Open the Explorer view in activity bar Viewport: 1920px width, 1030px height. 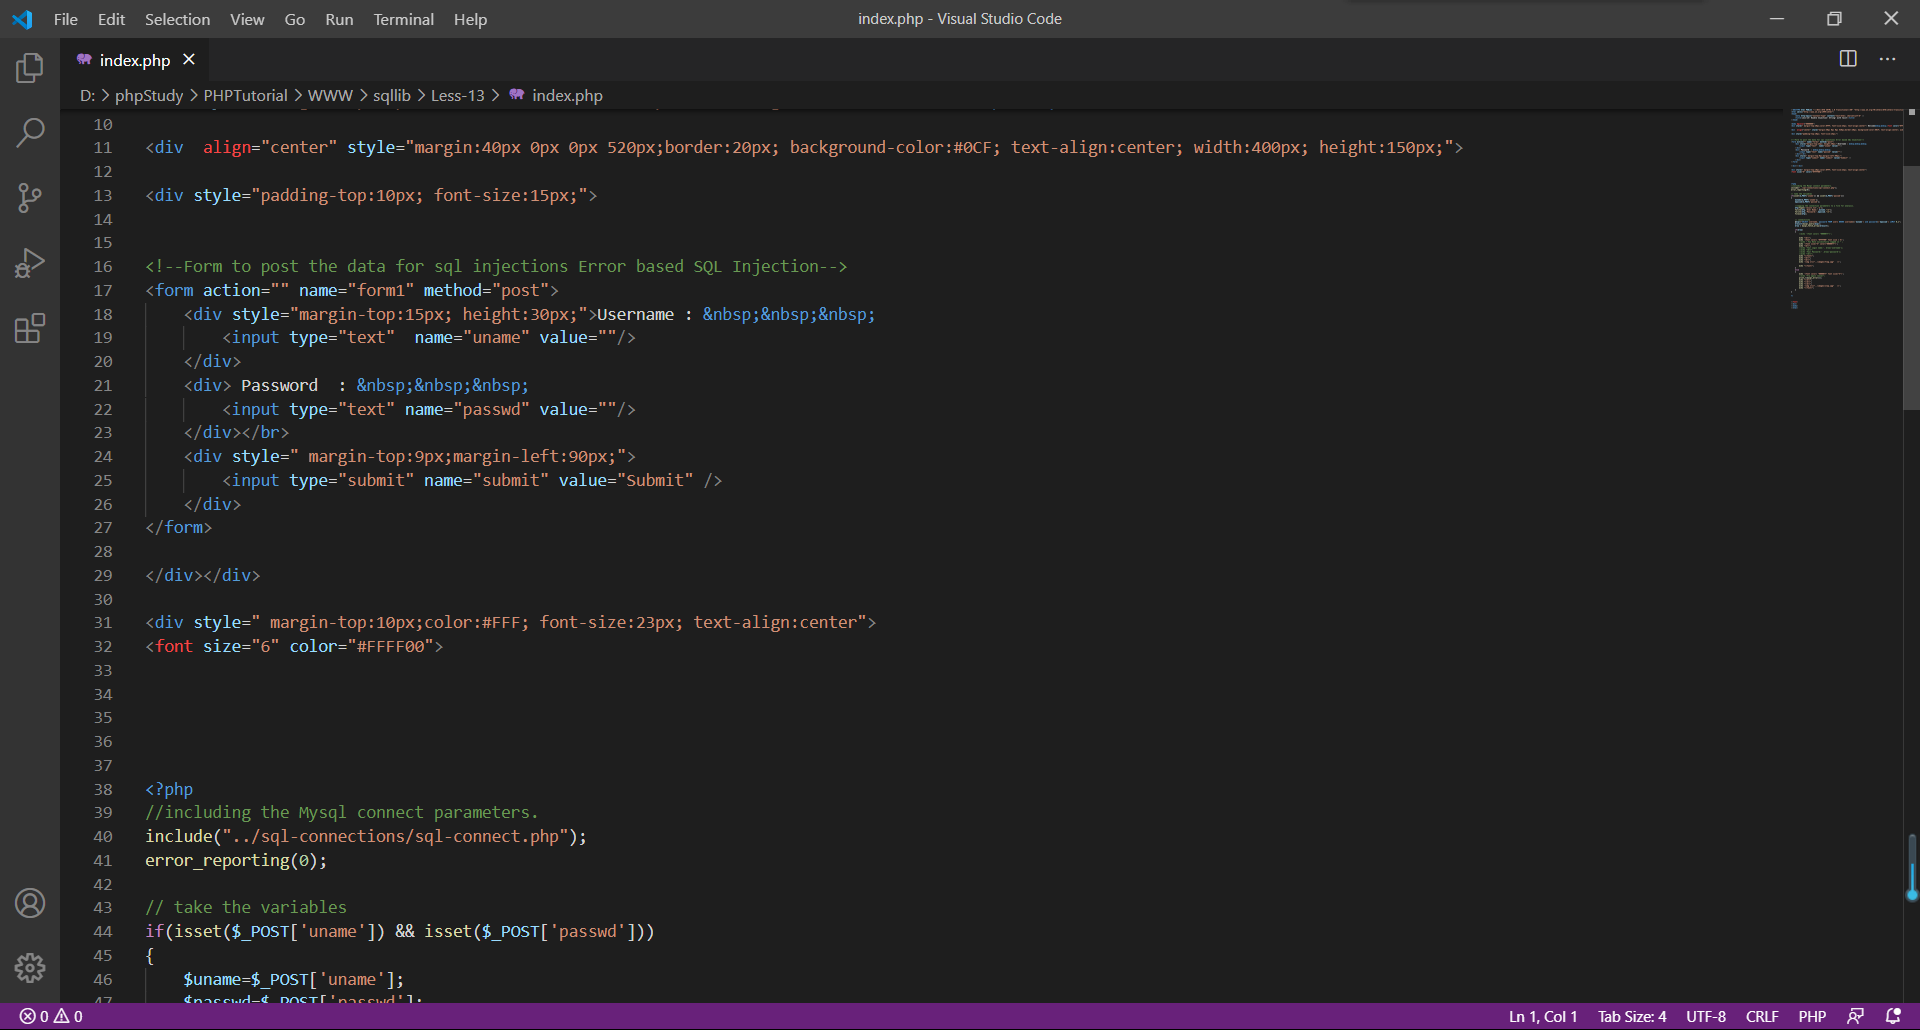pos(30,68)
